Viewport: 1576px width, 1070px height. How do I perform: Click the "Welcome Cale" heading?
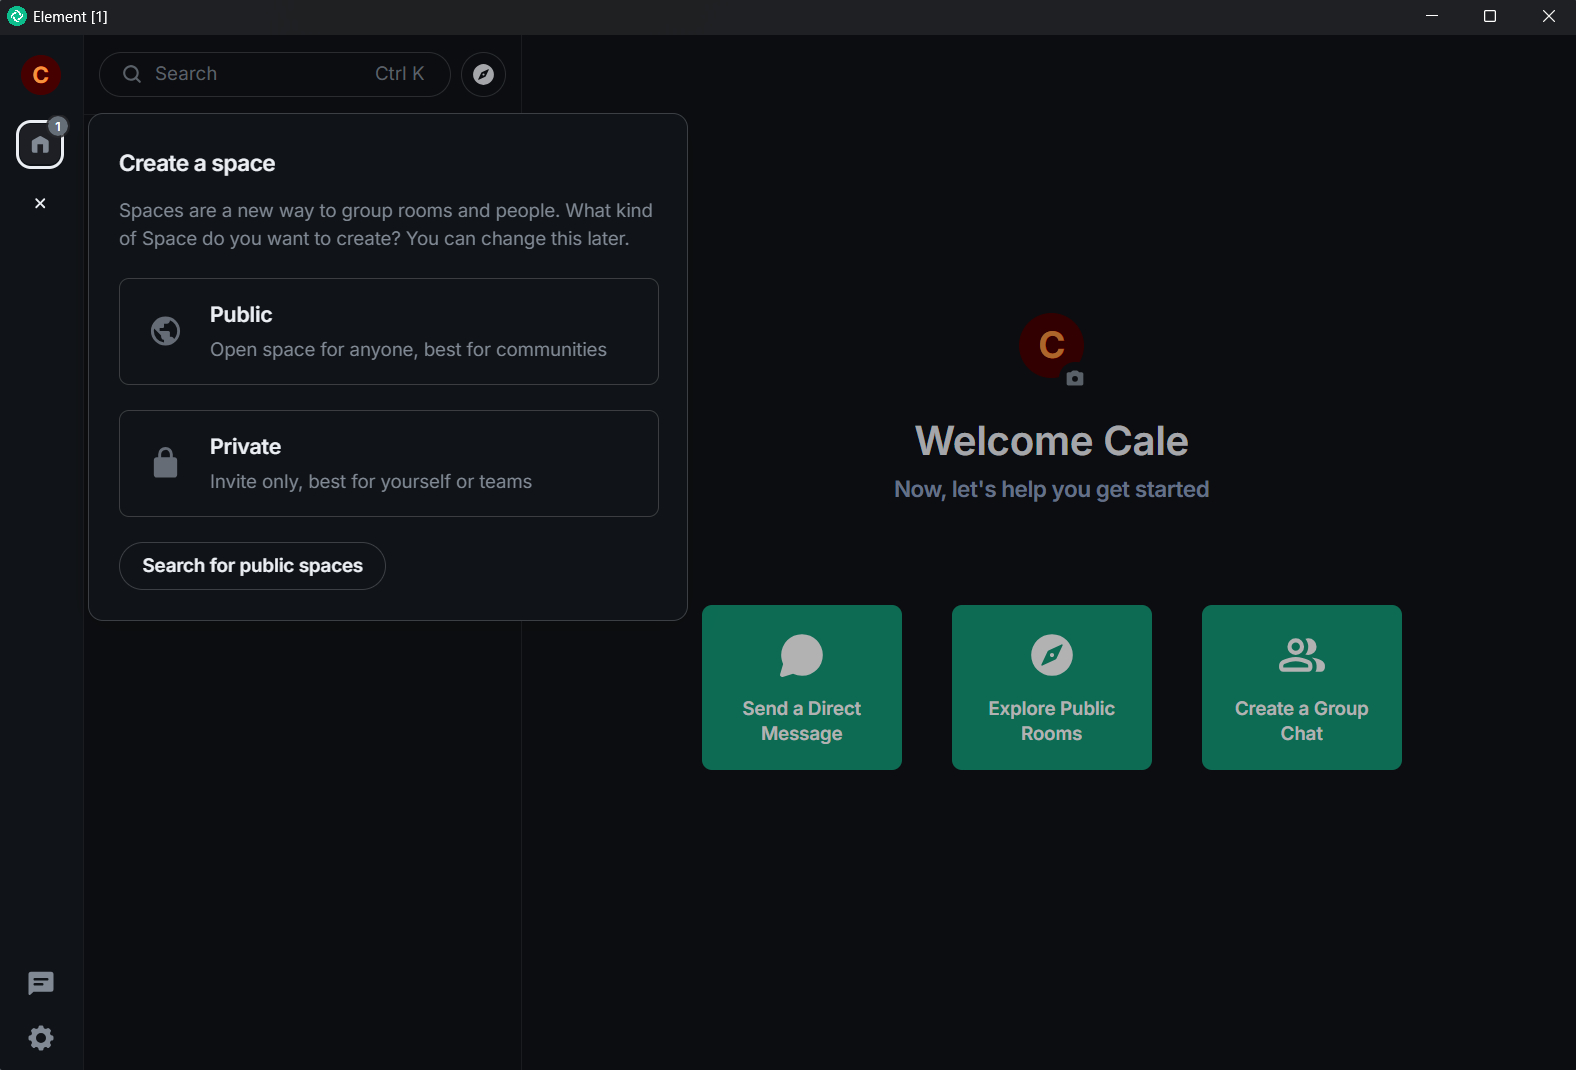[1052, 441]
